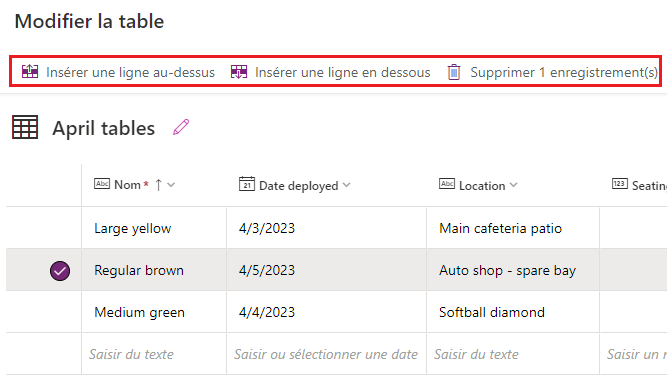The image size is (667, 387).
Task: Click the Date deployed column header label
Action: point(299,186)
